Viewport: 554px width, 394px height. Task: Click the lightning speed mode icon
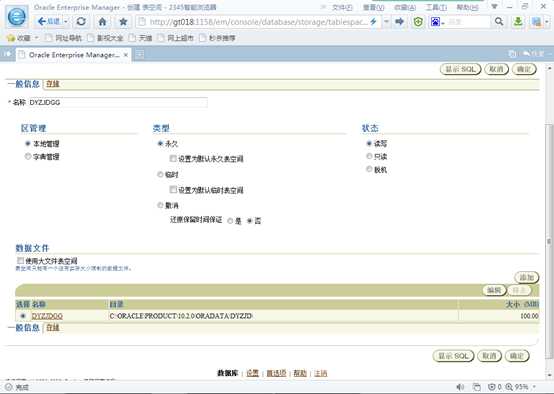tap(373, 22)
